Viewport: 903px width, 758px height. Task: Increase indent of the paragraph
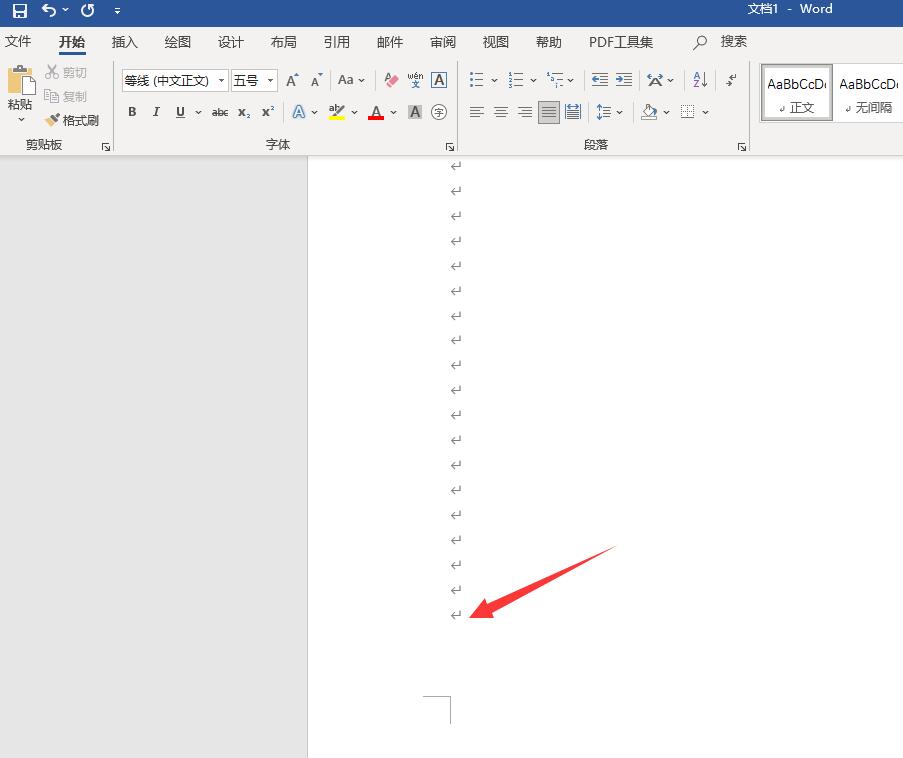click(623, 80)
